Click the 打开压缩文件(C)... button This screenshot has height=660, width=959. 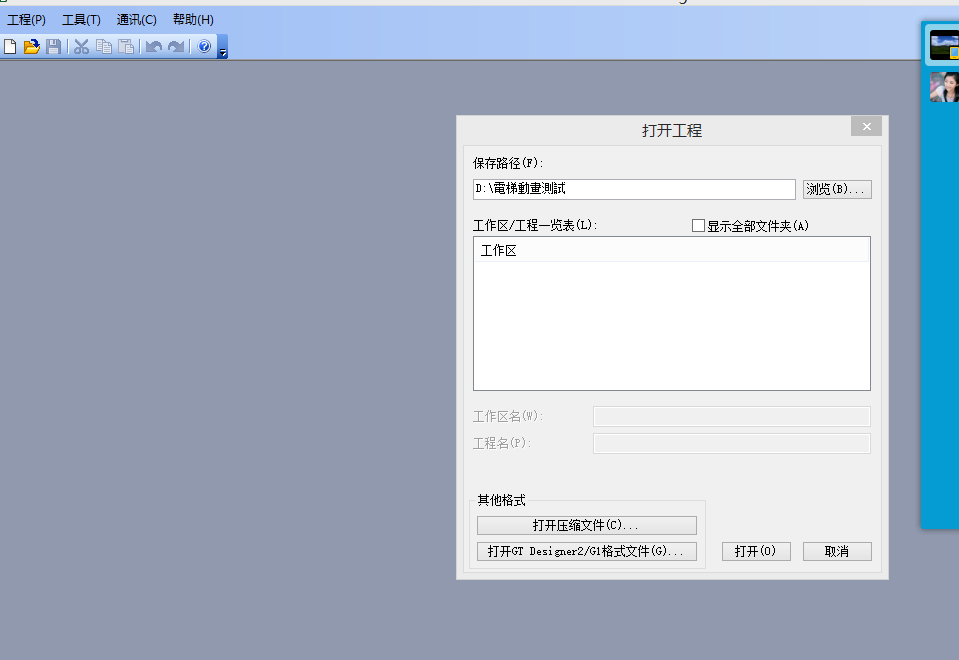(x=586, y=526)
